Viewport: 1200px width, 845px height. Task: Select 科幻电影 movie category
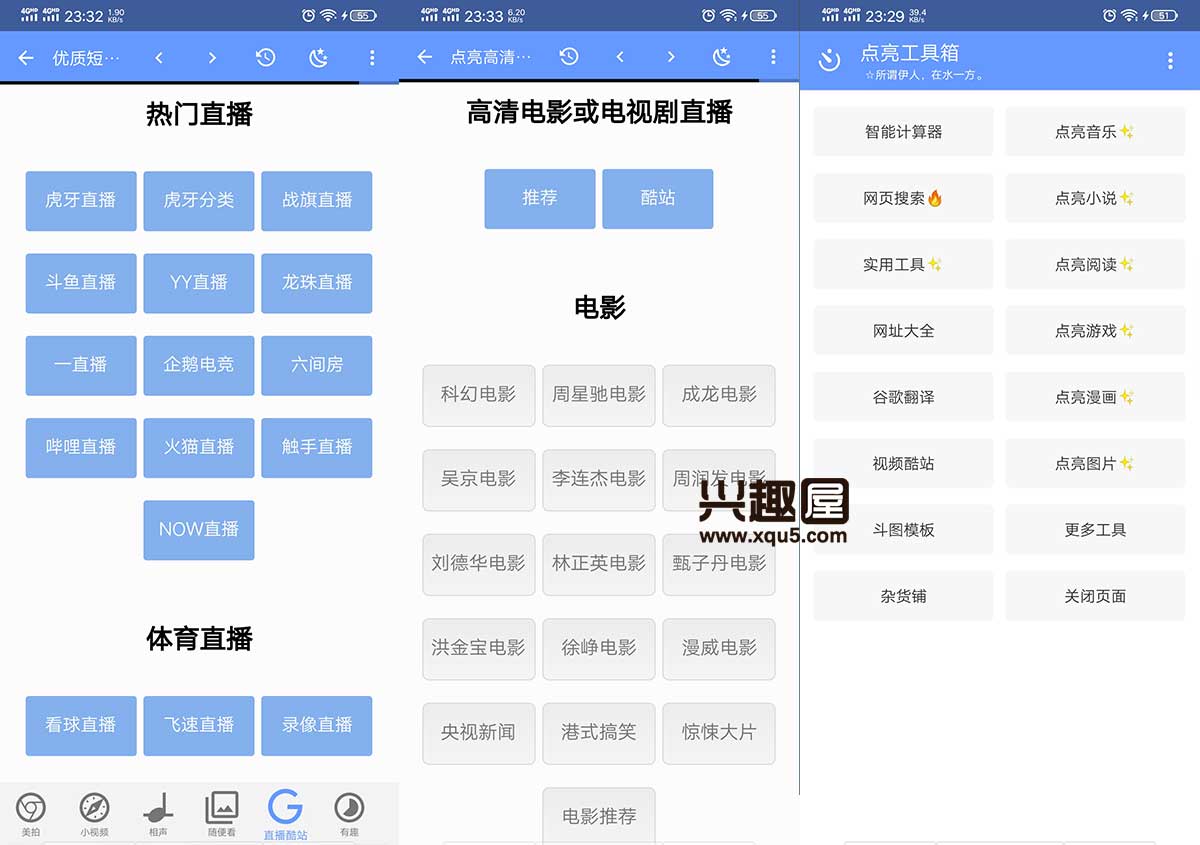[479, 395]
